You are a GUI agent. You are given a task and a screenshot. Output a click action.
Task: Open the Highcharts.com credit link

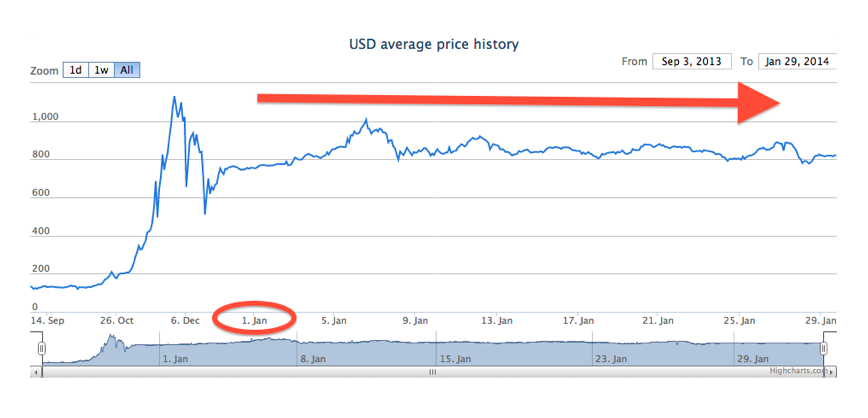click(799, 370)
